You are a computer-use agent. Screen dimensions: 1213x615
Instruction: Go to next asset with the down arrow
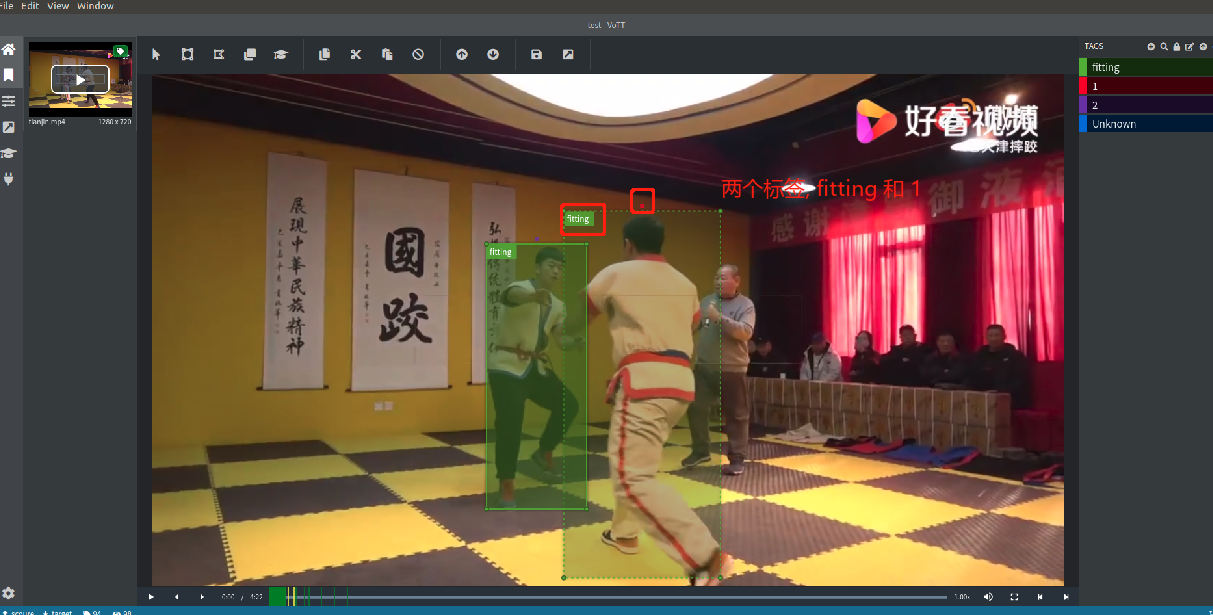[493, 54]
